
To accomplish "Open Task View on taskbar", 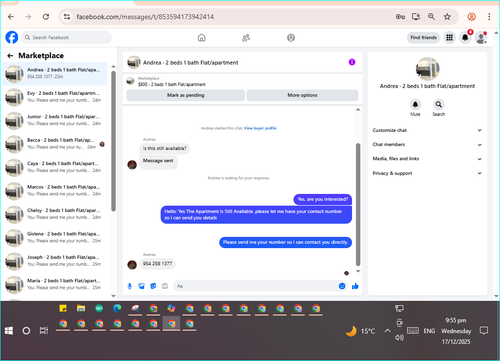I will tap(44, 331).
